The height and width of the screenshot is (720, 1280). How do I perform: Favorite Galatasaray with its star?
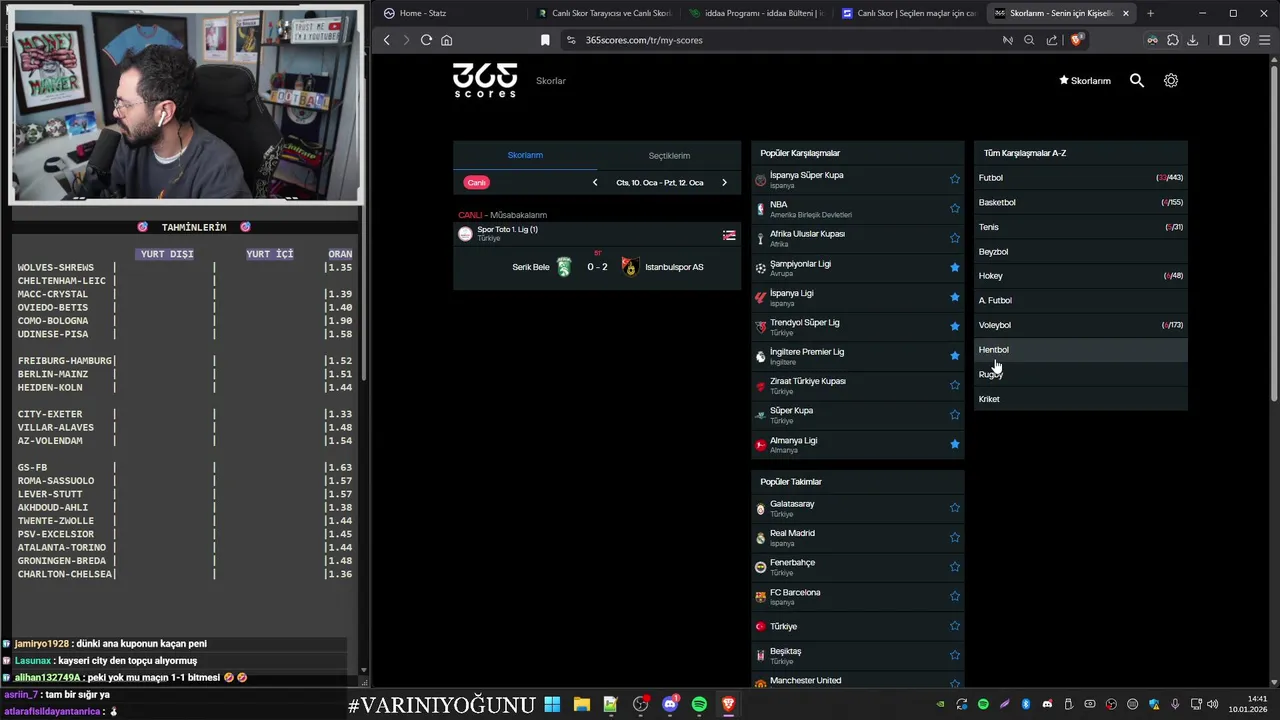point(955,508)
